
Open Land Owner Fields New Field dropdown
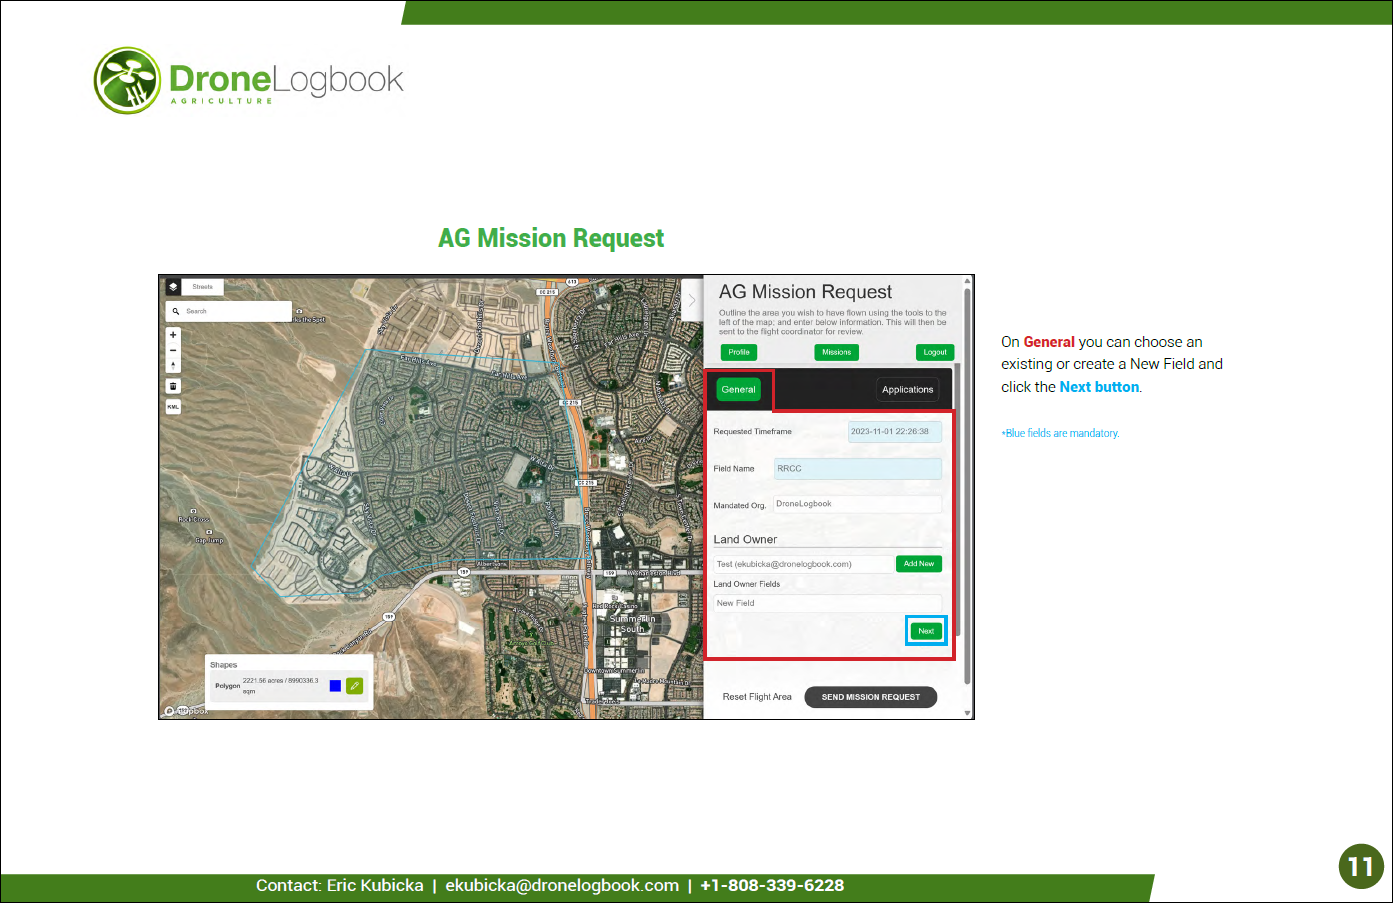click(x=828, y=603)
